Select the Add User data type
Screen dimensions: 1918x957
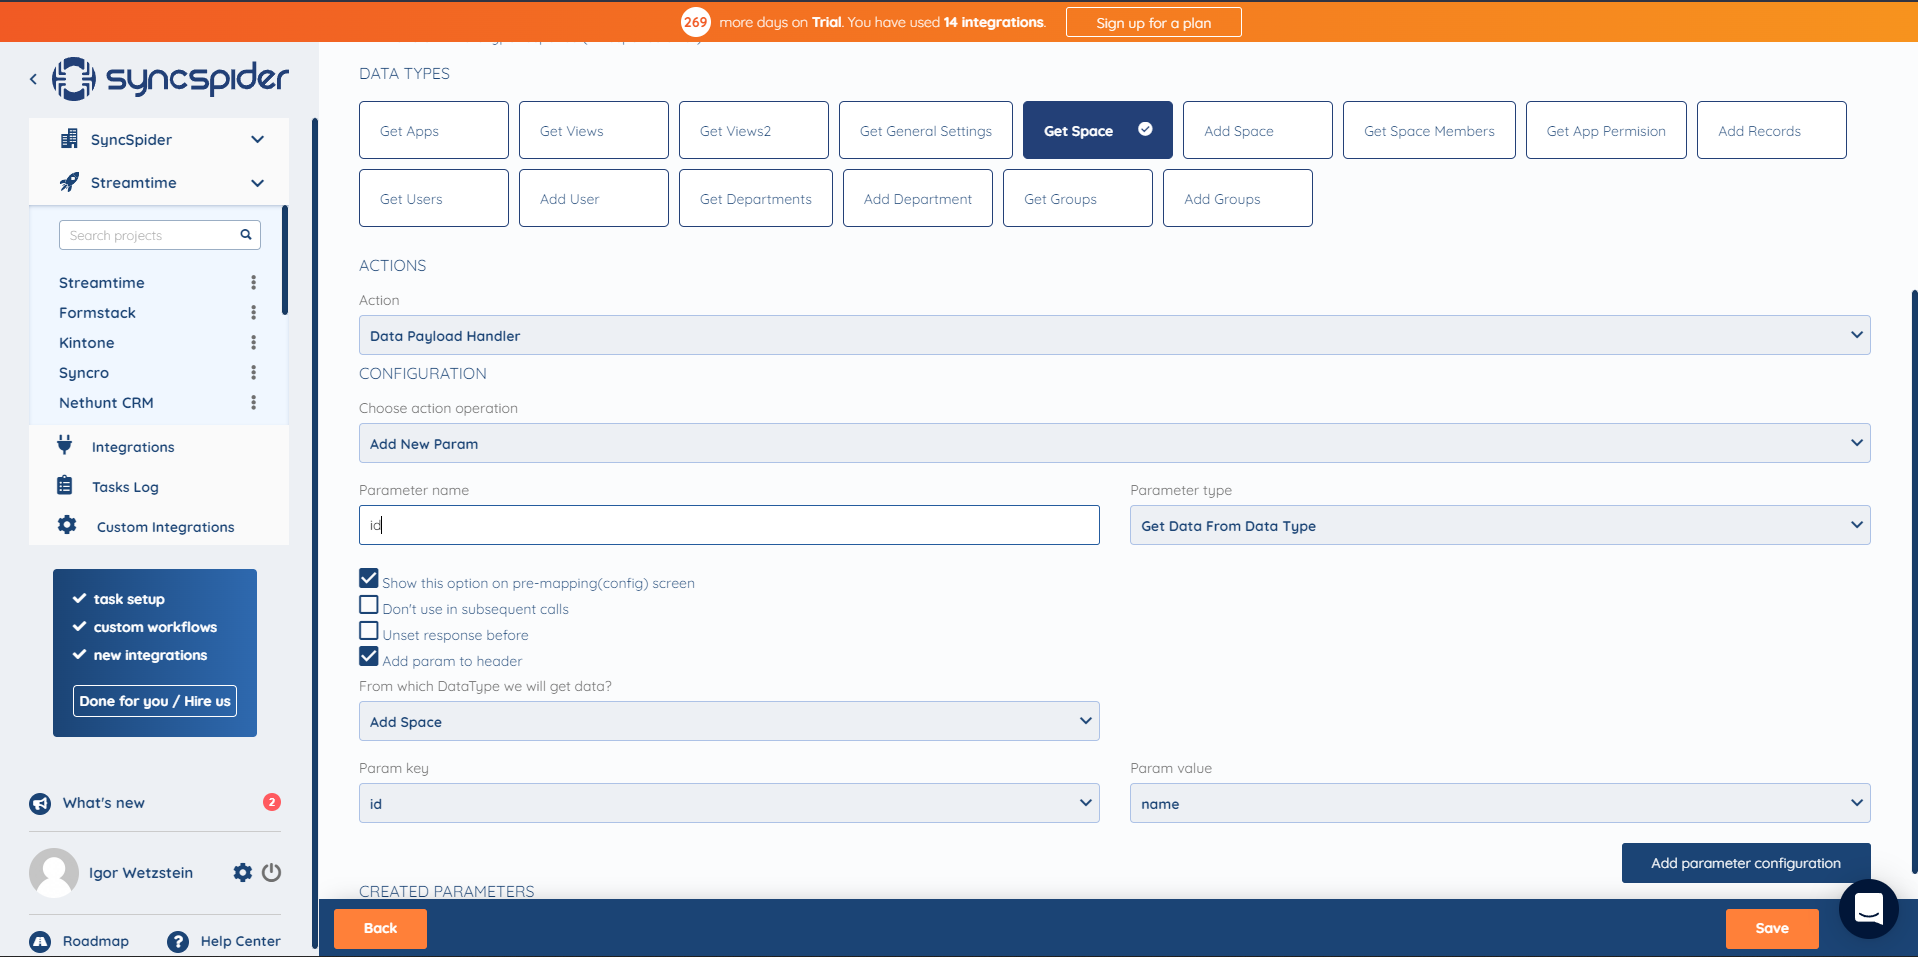594,198
